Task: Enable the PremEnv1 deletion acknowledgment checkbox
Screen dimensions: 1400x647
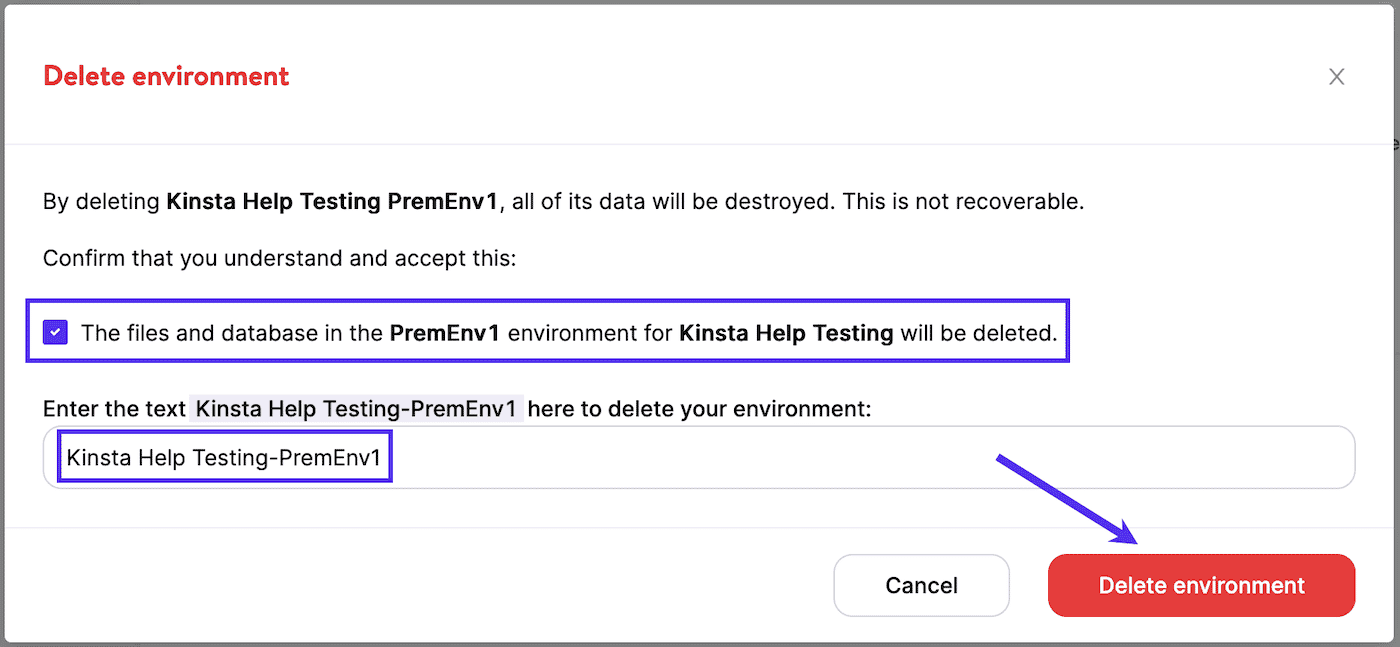Action: (x=55, y=331)
